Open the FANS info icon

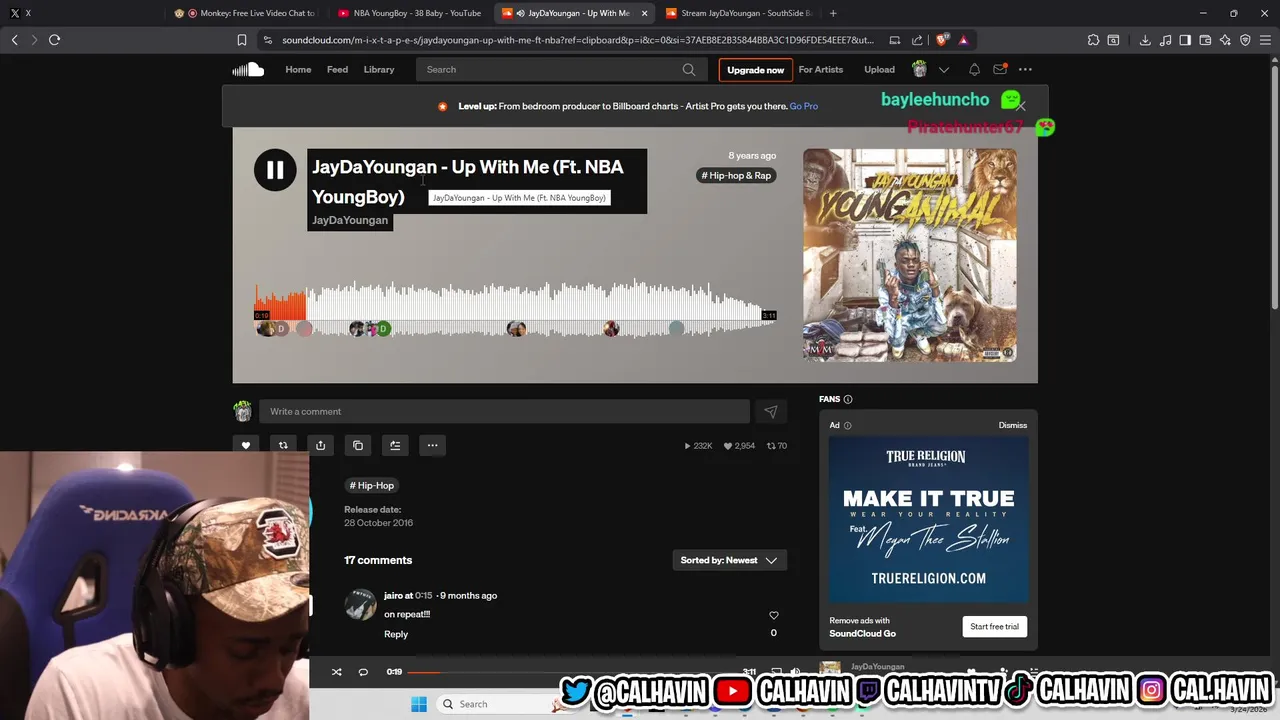pos(848,399)
